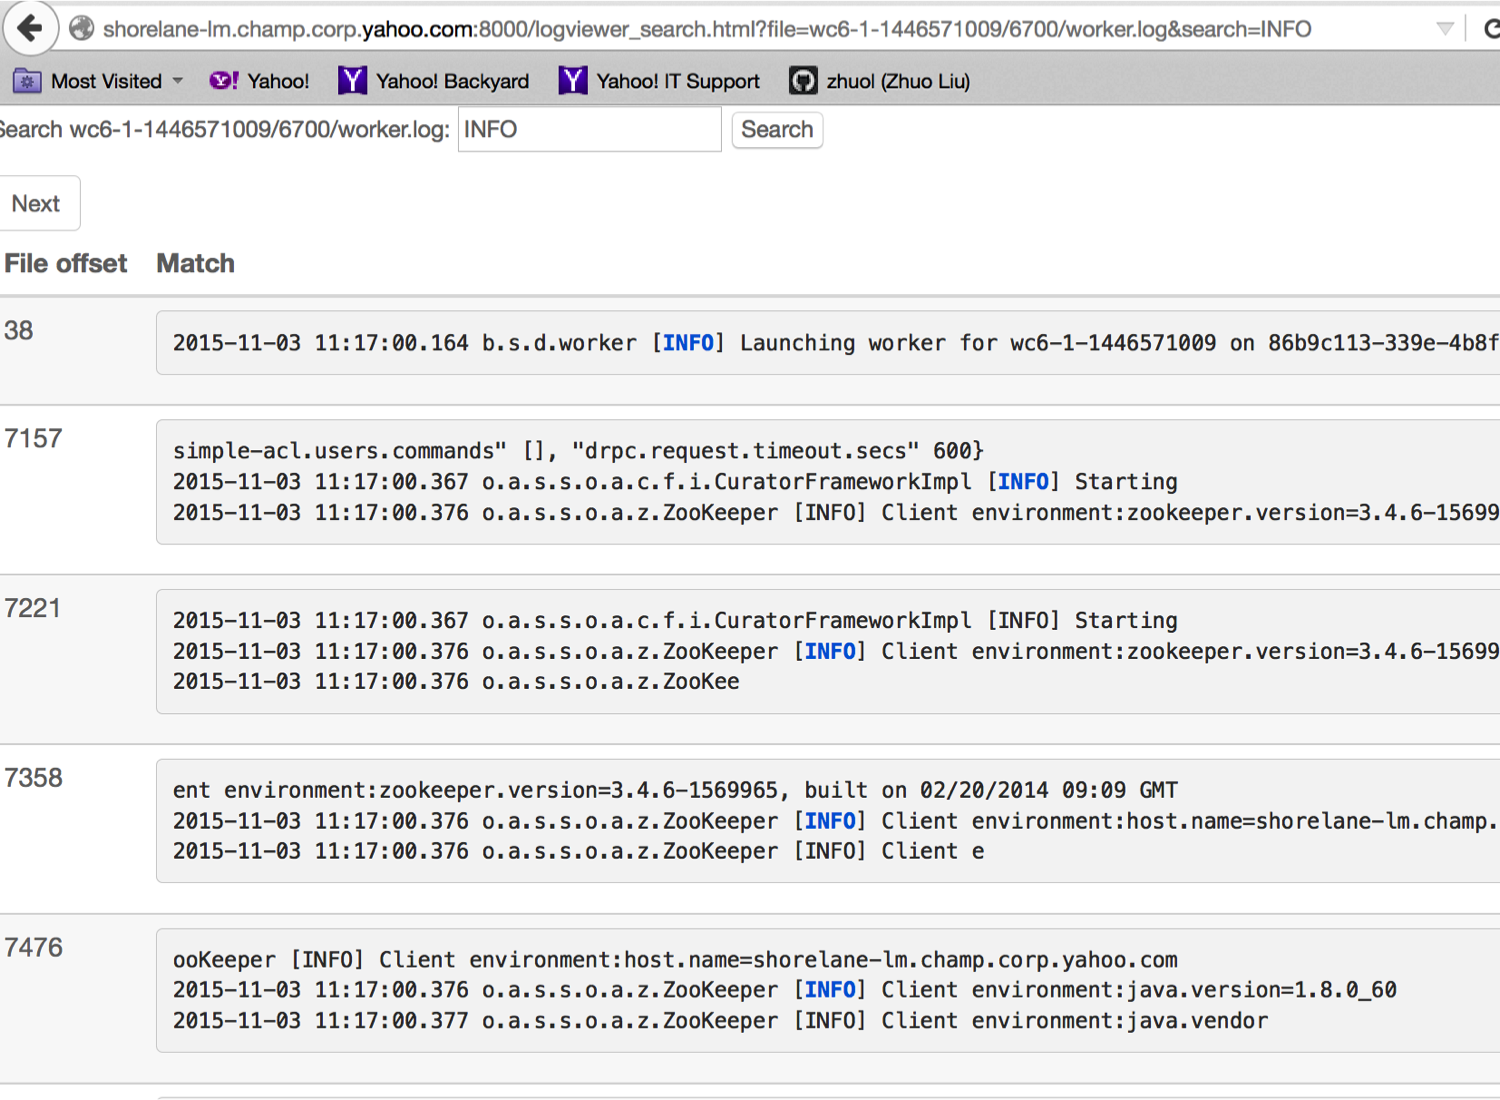Click the back navigation arrow
1500x1100 pixels.
pos(30,28)
